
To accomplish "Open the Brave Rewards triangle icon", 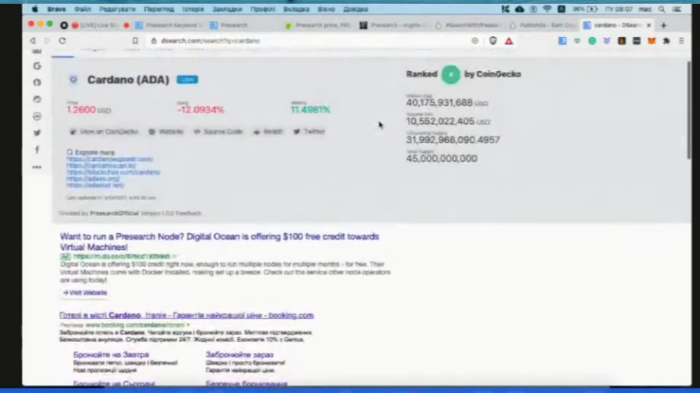I will 509,41.
